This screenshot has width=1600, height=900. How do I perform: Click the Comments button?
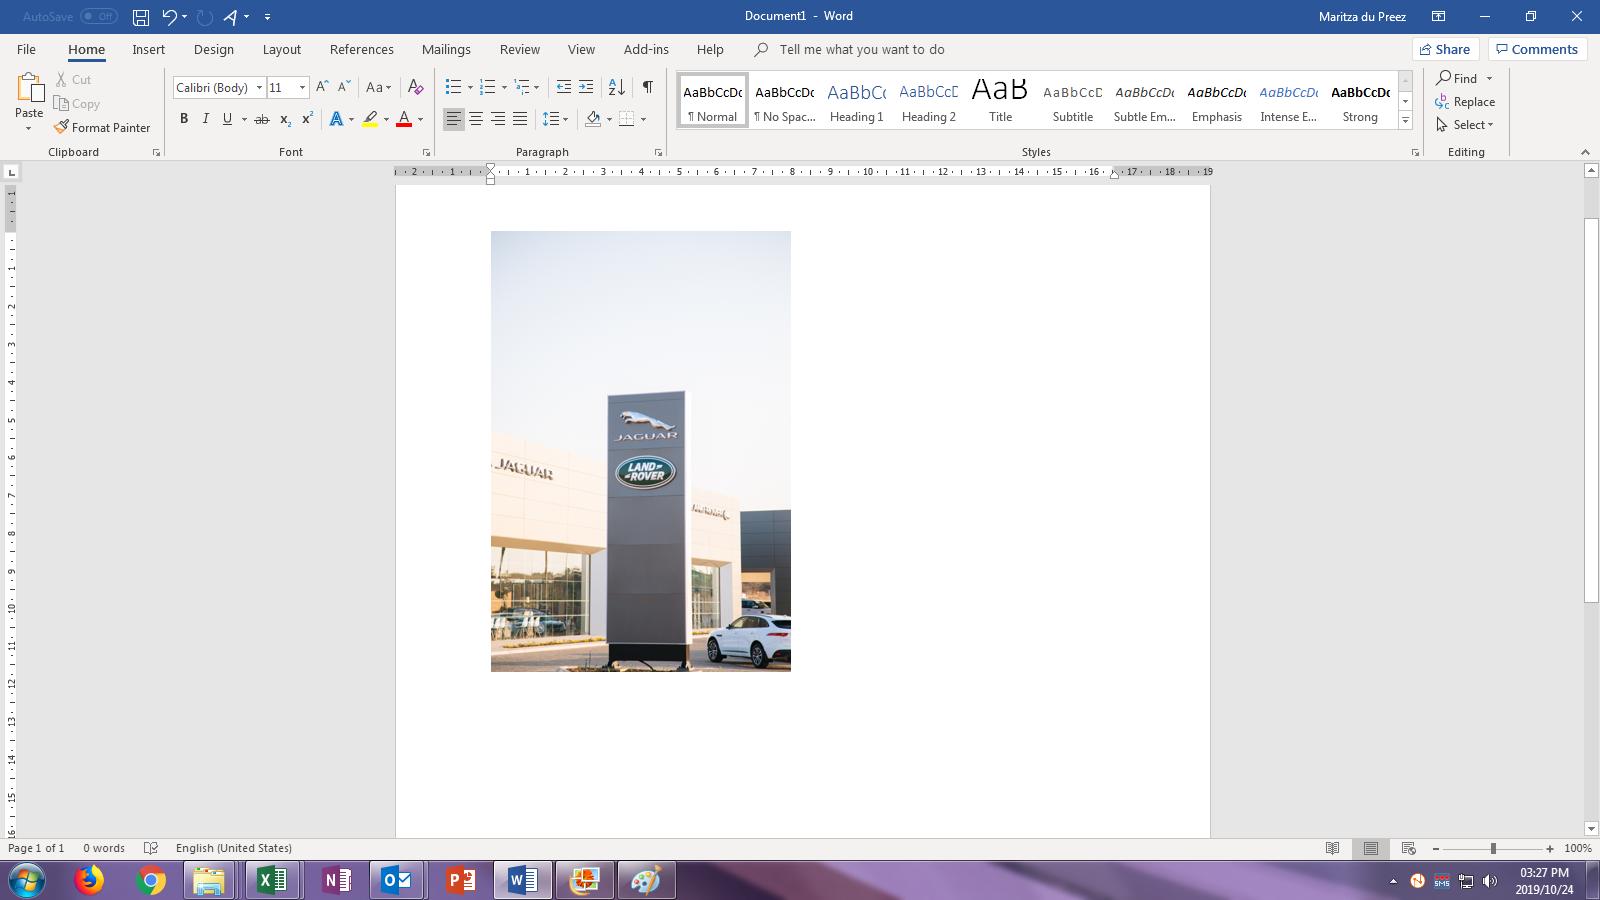click(x=1536, y=49)
